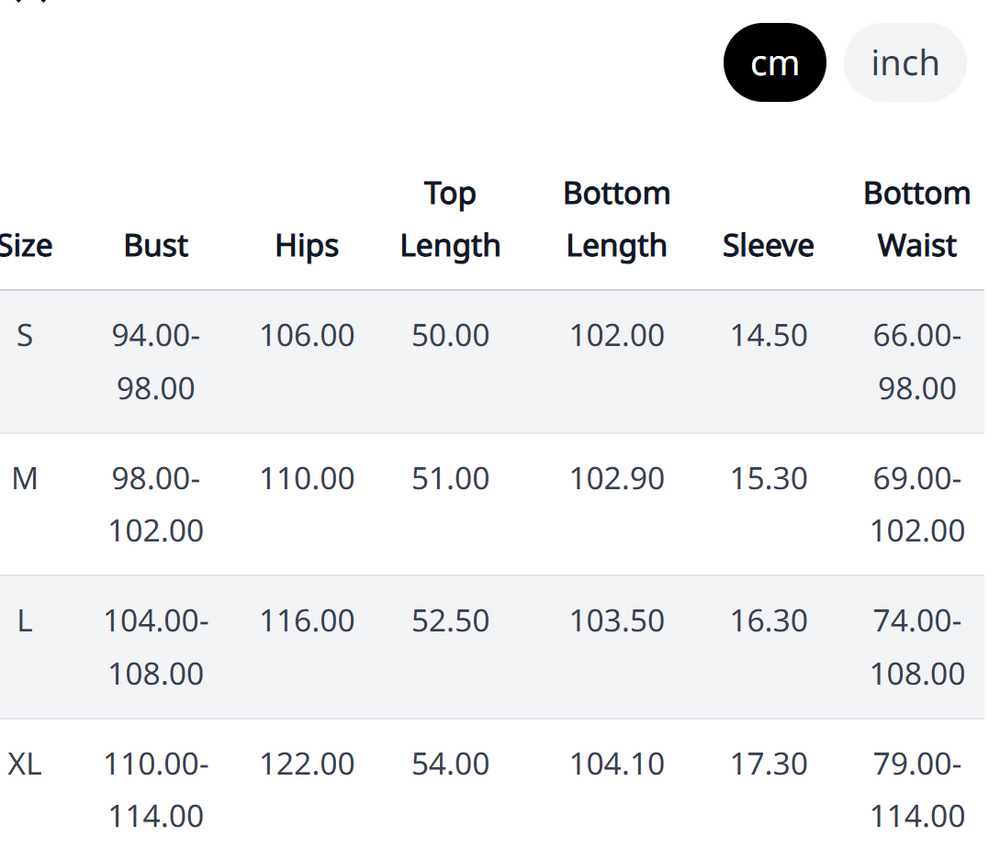This screenshot has height=848, width=1000.
Task: Click the 103.50 bottom length cell
Action: click(617, 621)
